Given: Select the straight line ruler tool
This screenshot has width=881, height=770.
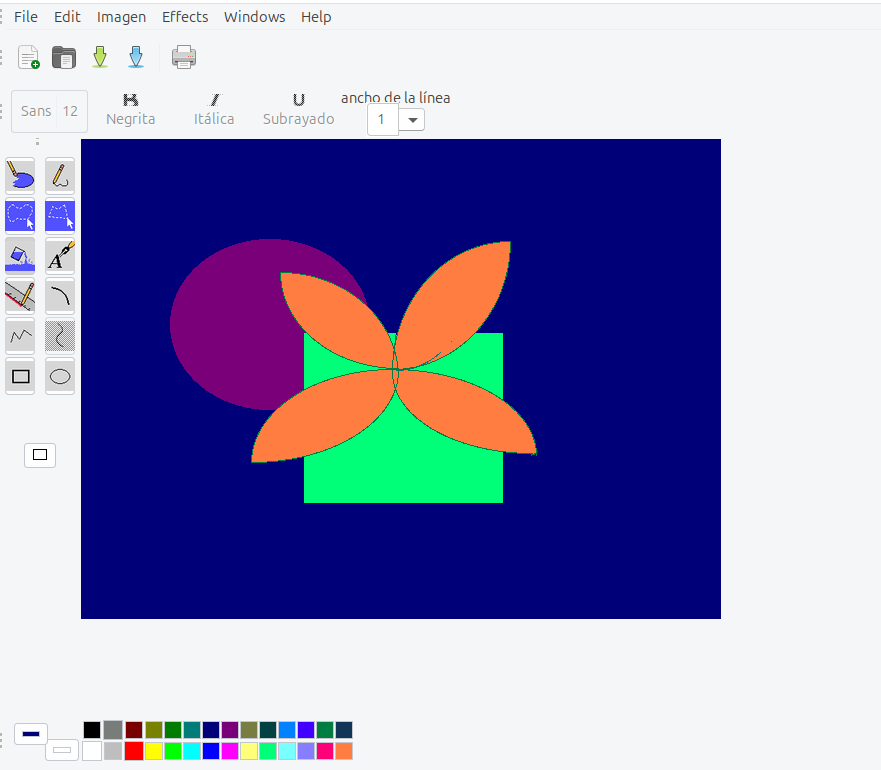Looking at the screenshot, I should pos(20,296).
